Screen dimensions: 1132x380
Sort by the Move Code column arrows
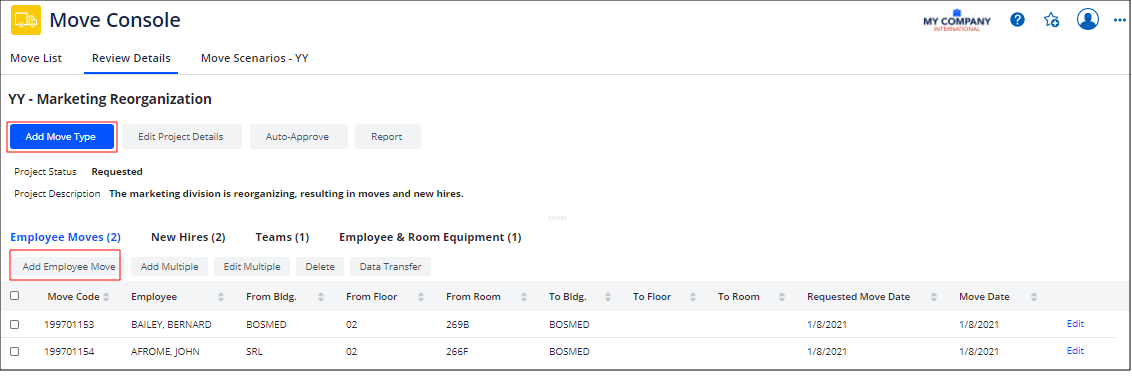[107, 297]
